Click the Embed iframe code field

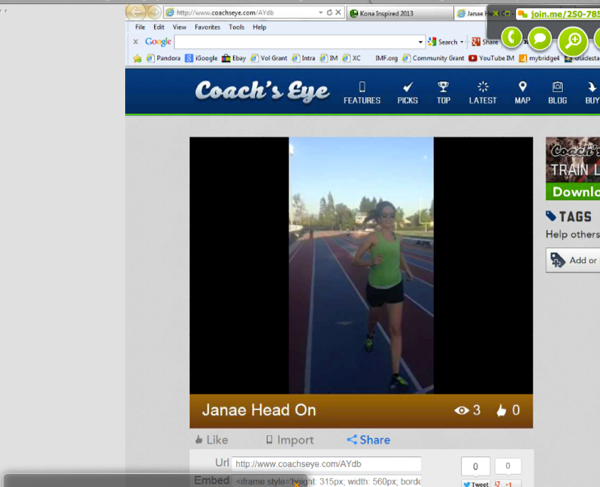326,481
